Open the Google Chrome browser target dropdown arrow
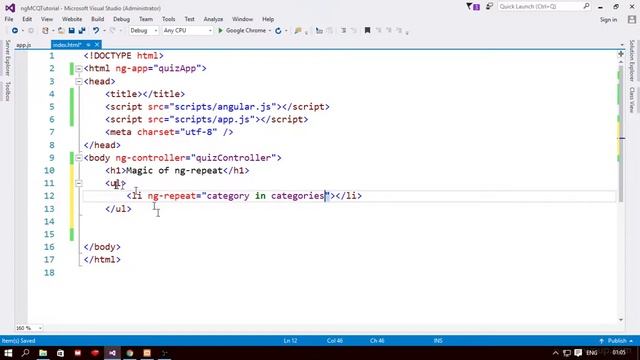This screenshot has height=360, width=640. click(x=270, y=31)
